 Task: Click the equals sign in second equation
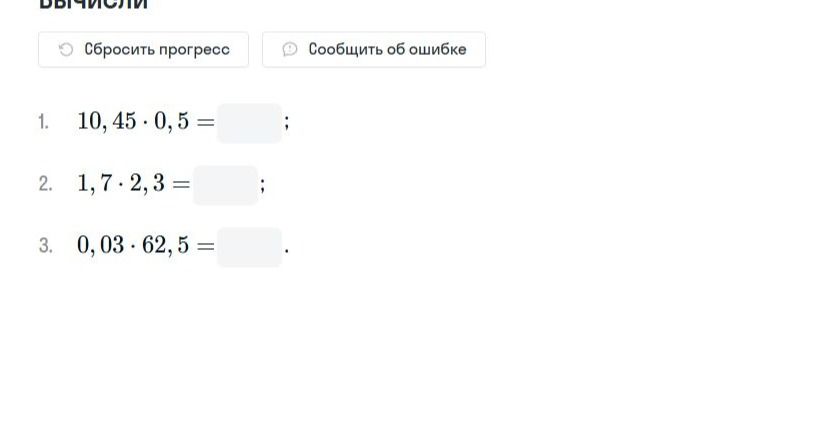point(181,185)
